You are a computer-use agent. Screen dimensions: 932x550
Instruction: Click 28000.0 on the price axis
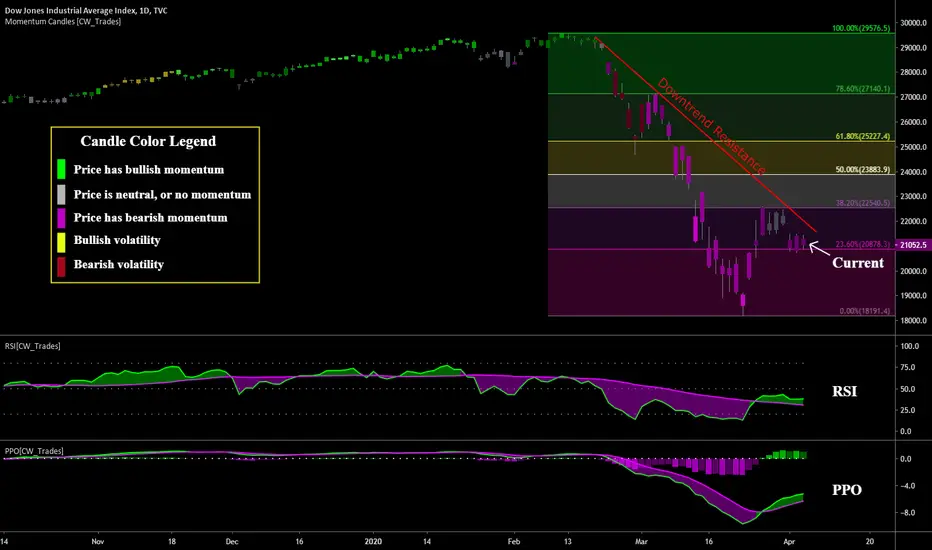tap(913, 73)
